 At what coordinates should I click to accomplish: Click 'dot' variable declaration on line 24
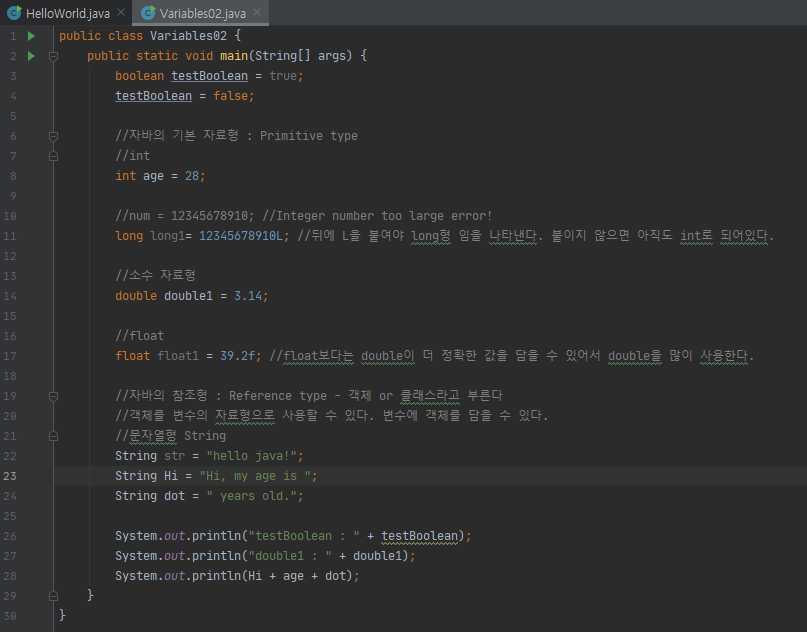(174, 497)
